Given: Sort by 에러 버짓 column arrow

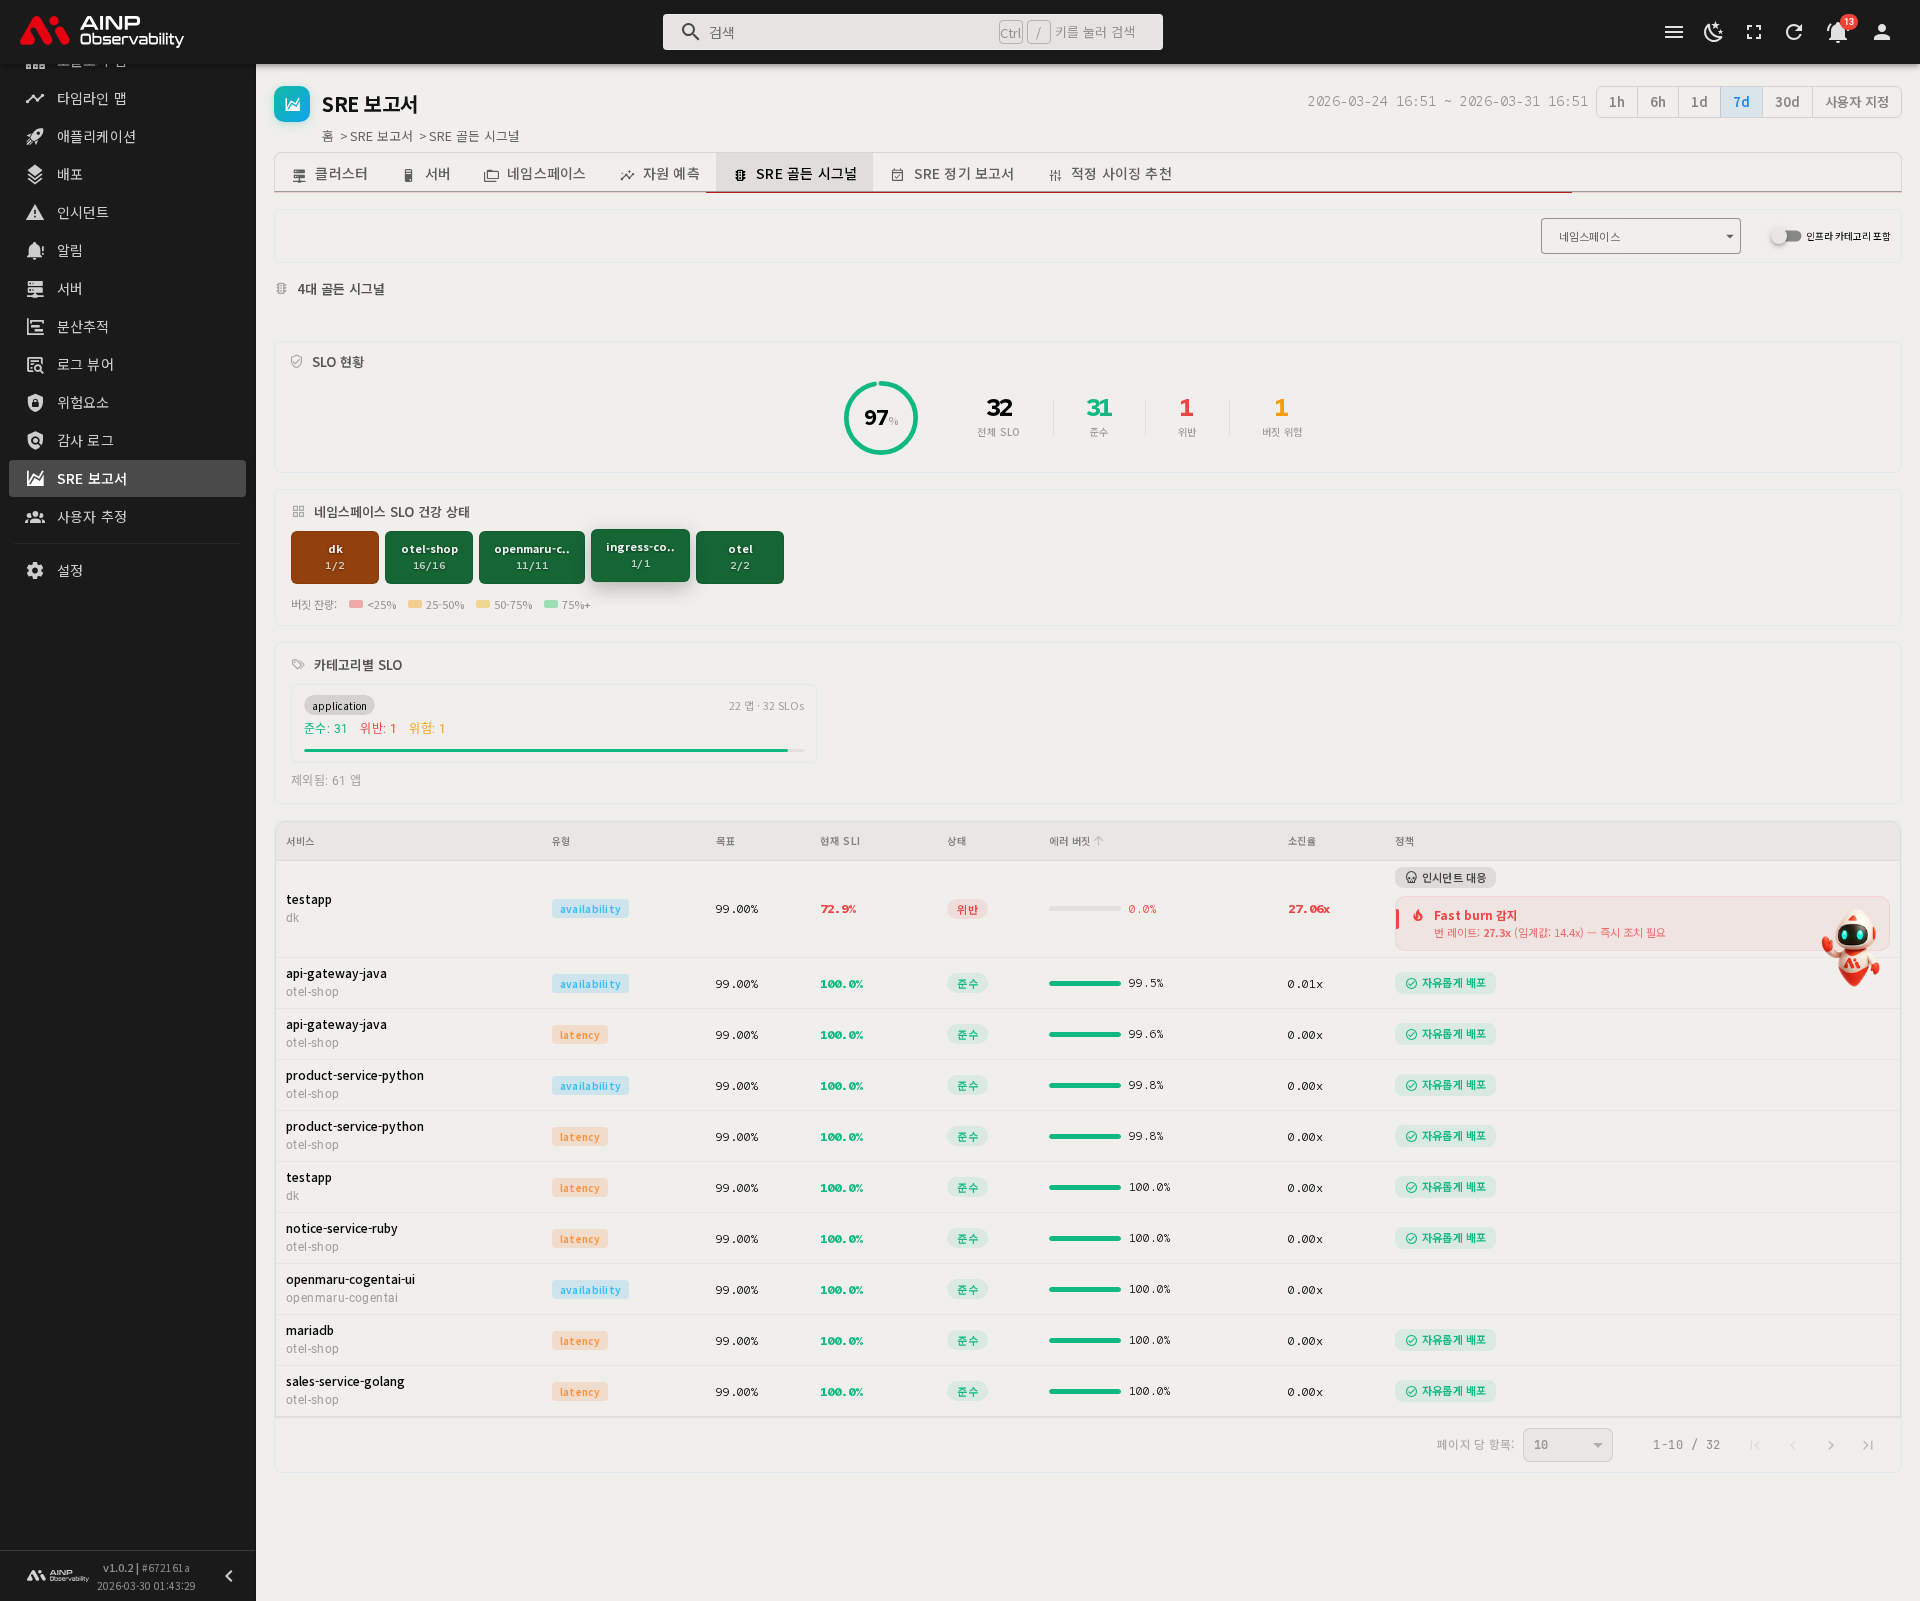Looking at the screenshot, I should (1098, 841).
